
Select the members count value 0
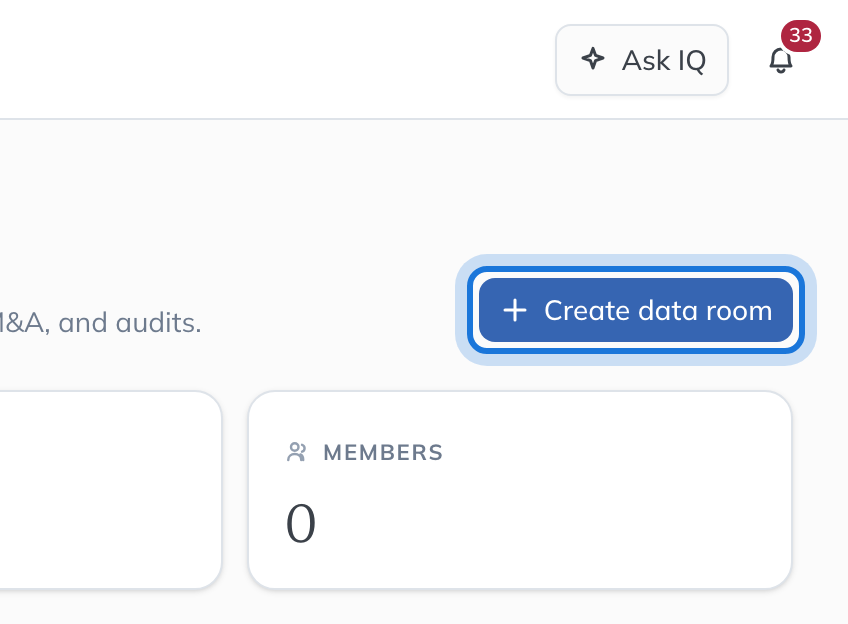(x=301, y=523)
